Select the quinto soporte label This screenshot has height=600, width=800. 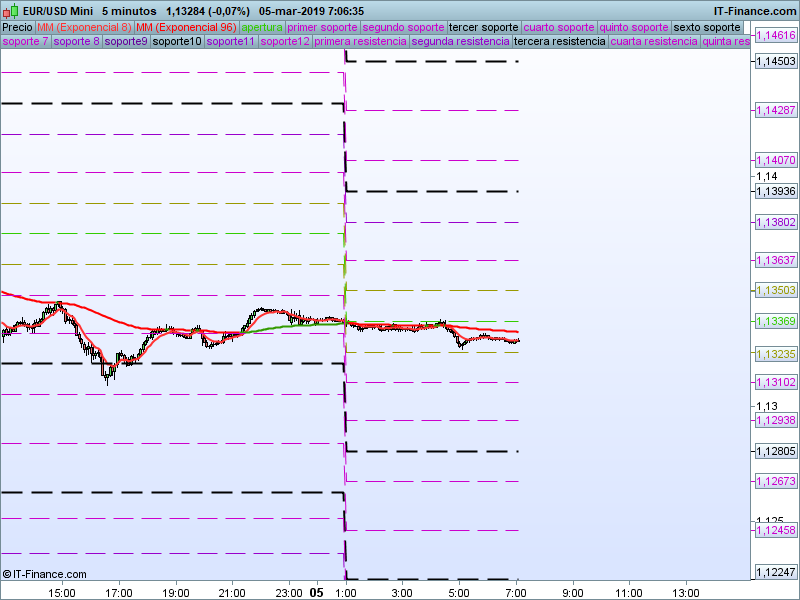(x=634, y=28)
